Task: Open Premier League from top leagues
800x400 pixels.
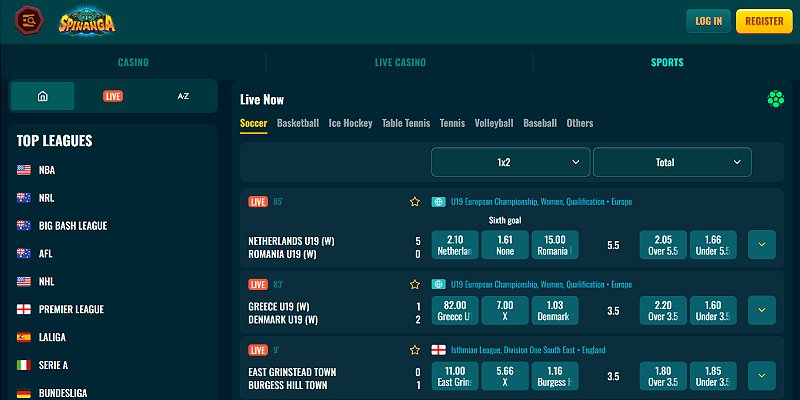Action: click(x=71, y=309)
